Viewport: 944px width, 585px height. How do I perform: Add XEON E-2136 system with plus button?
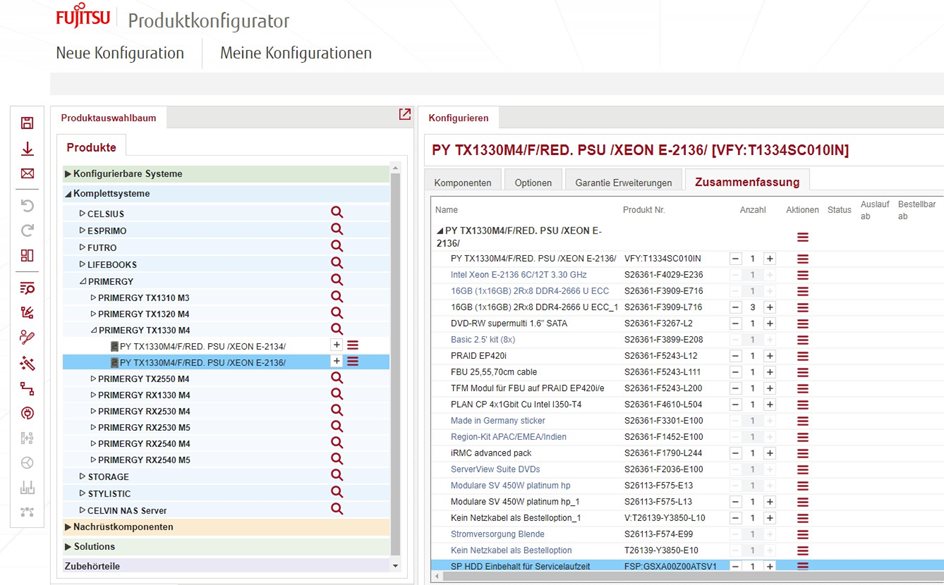point(337,361)
